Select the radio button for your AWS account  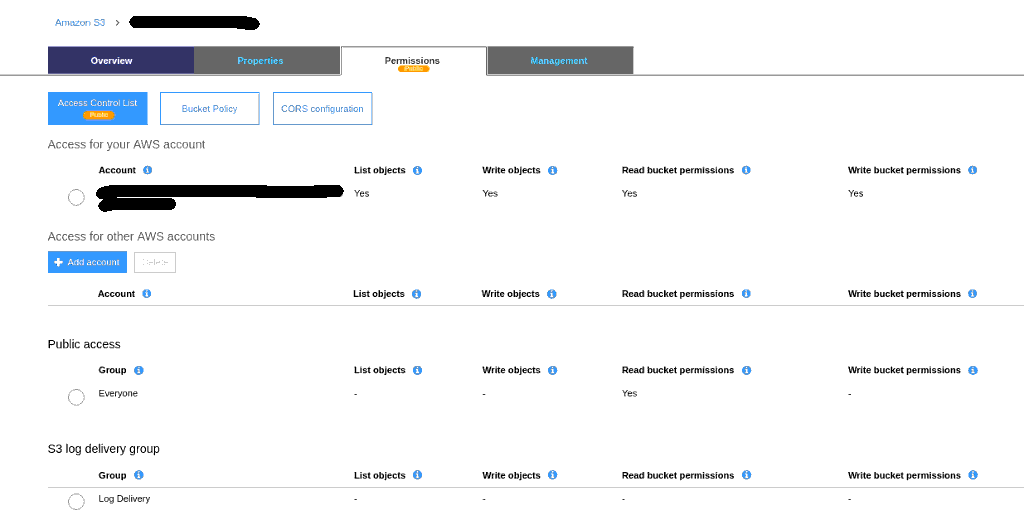coord(76,197)
